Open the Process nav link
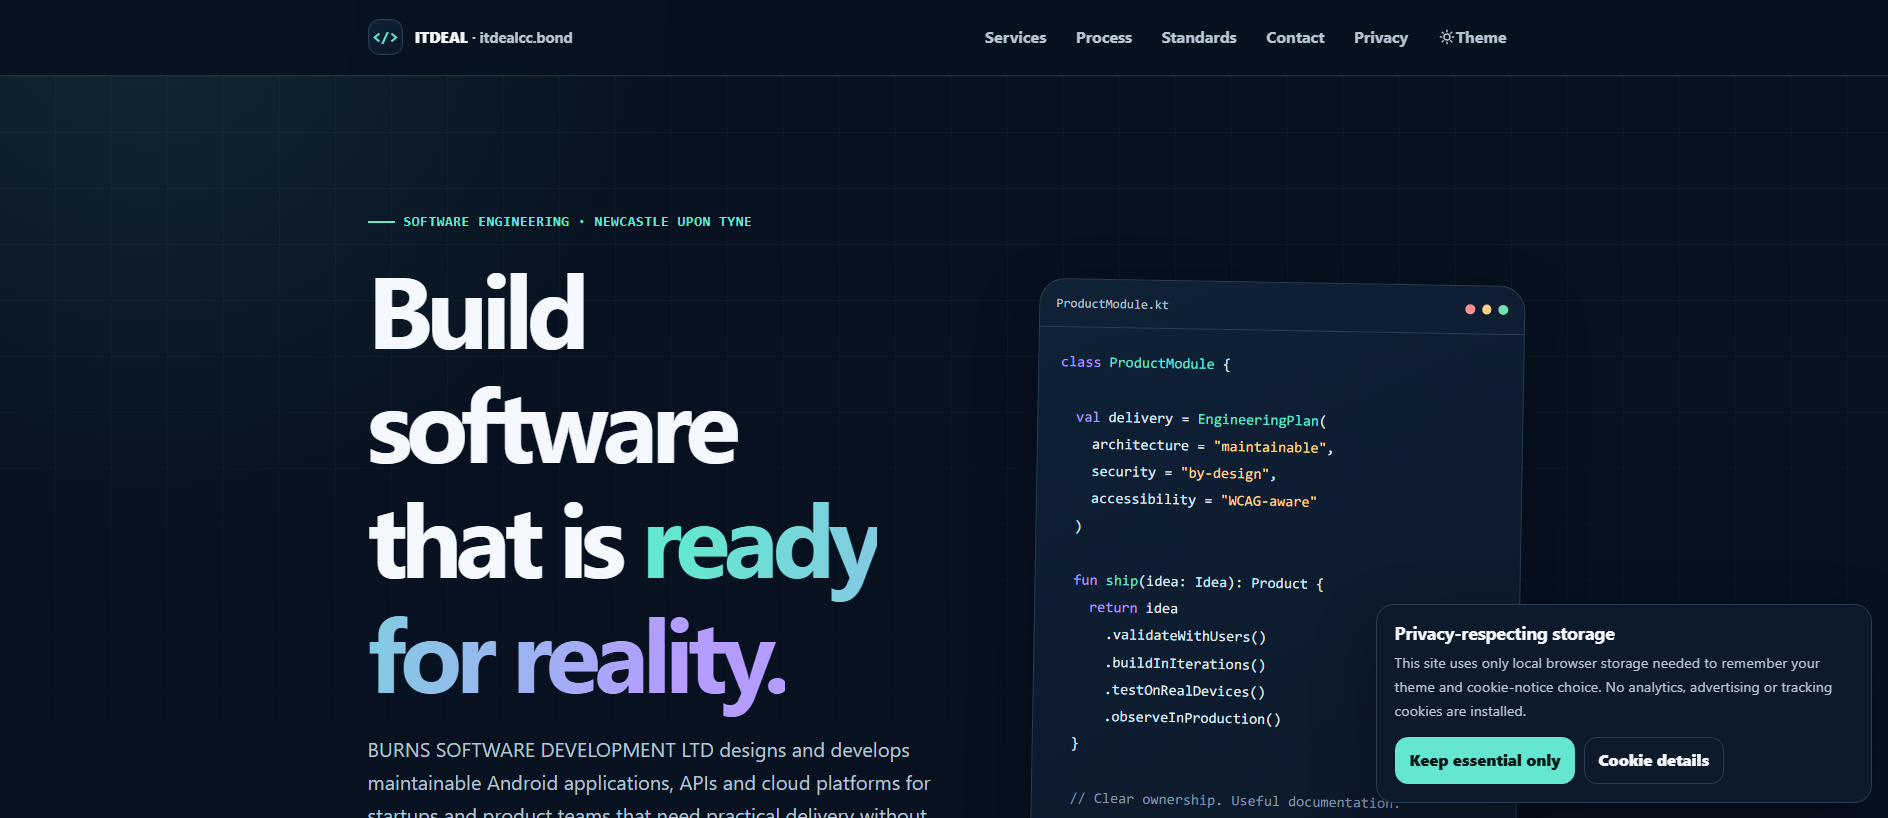 click(1104, 37)
